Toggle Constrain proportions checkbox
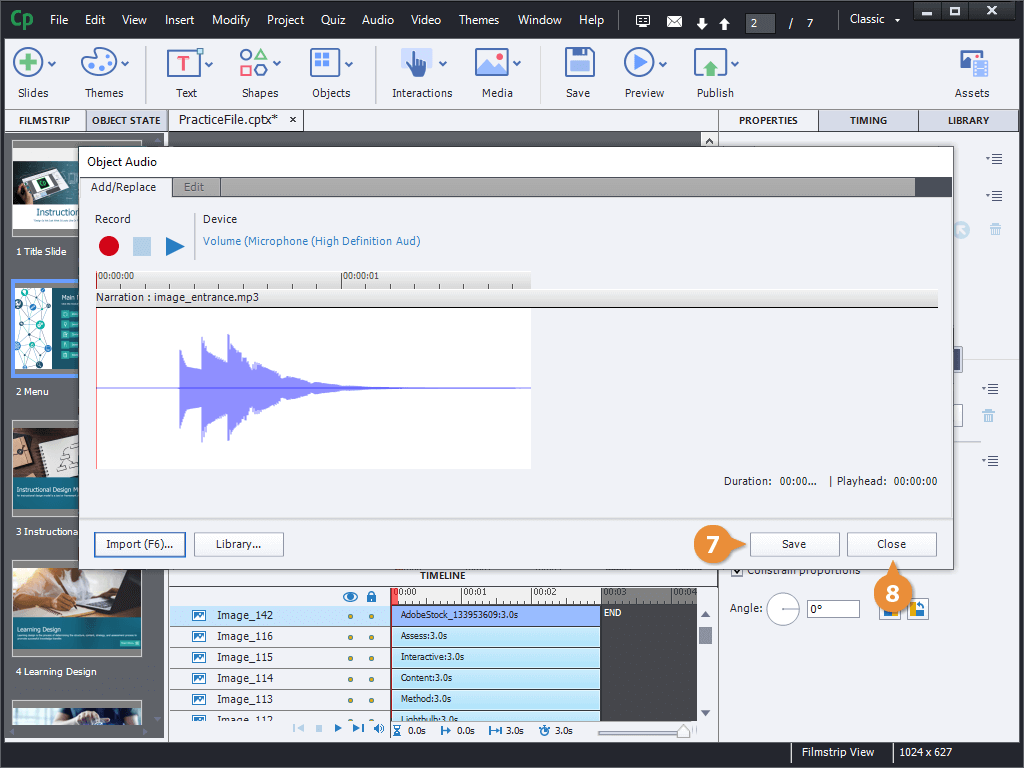1024x768 pixels. pos(737,571)
